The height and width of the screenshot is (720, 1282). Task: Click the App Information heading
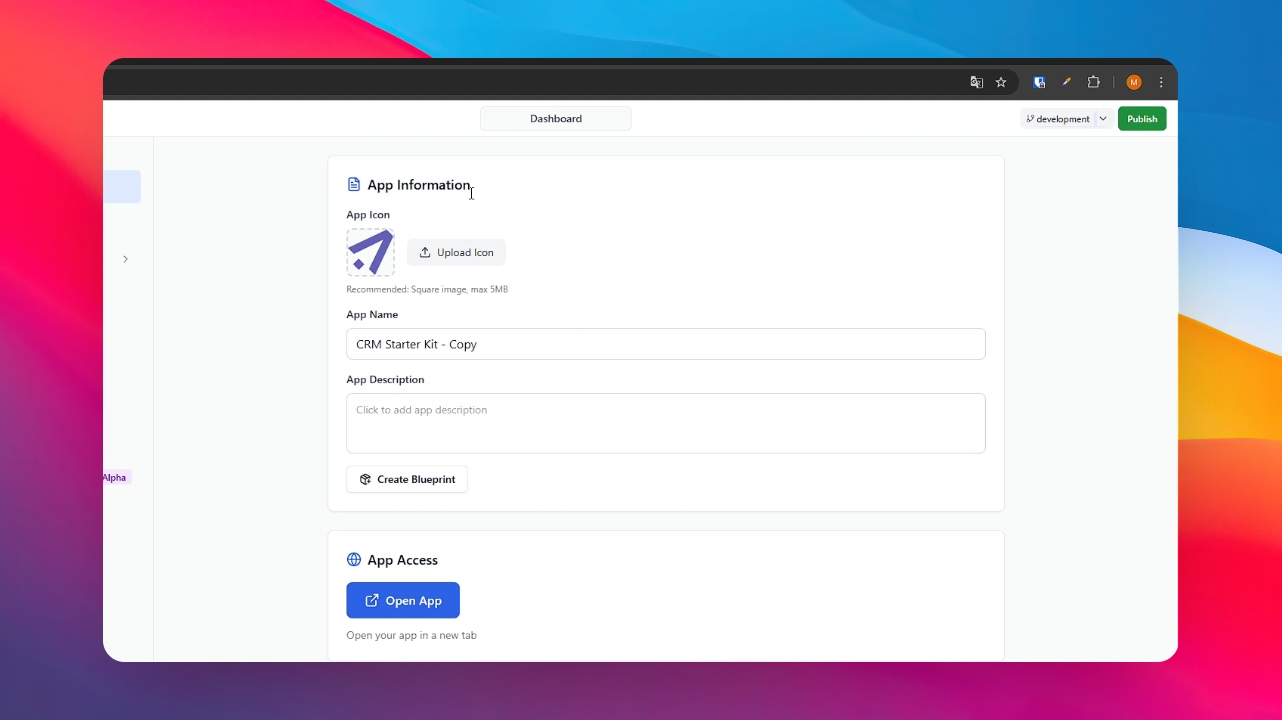pos(419,185)
